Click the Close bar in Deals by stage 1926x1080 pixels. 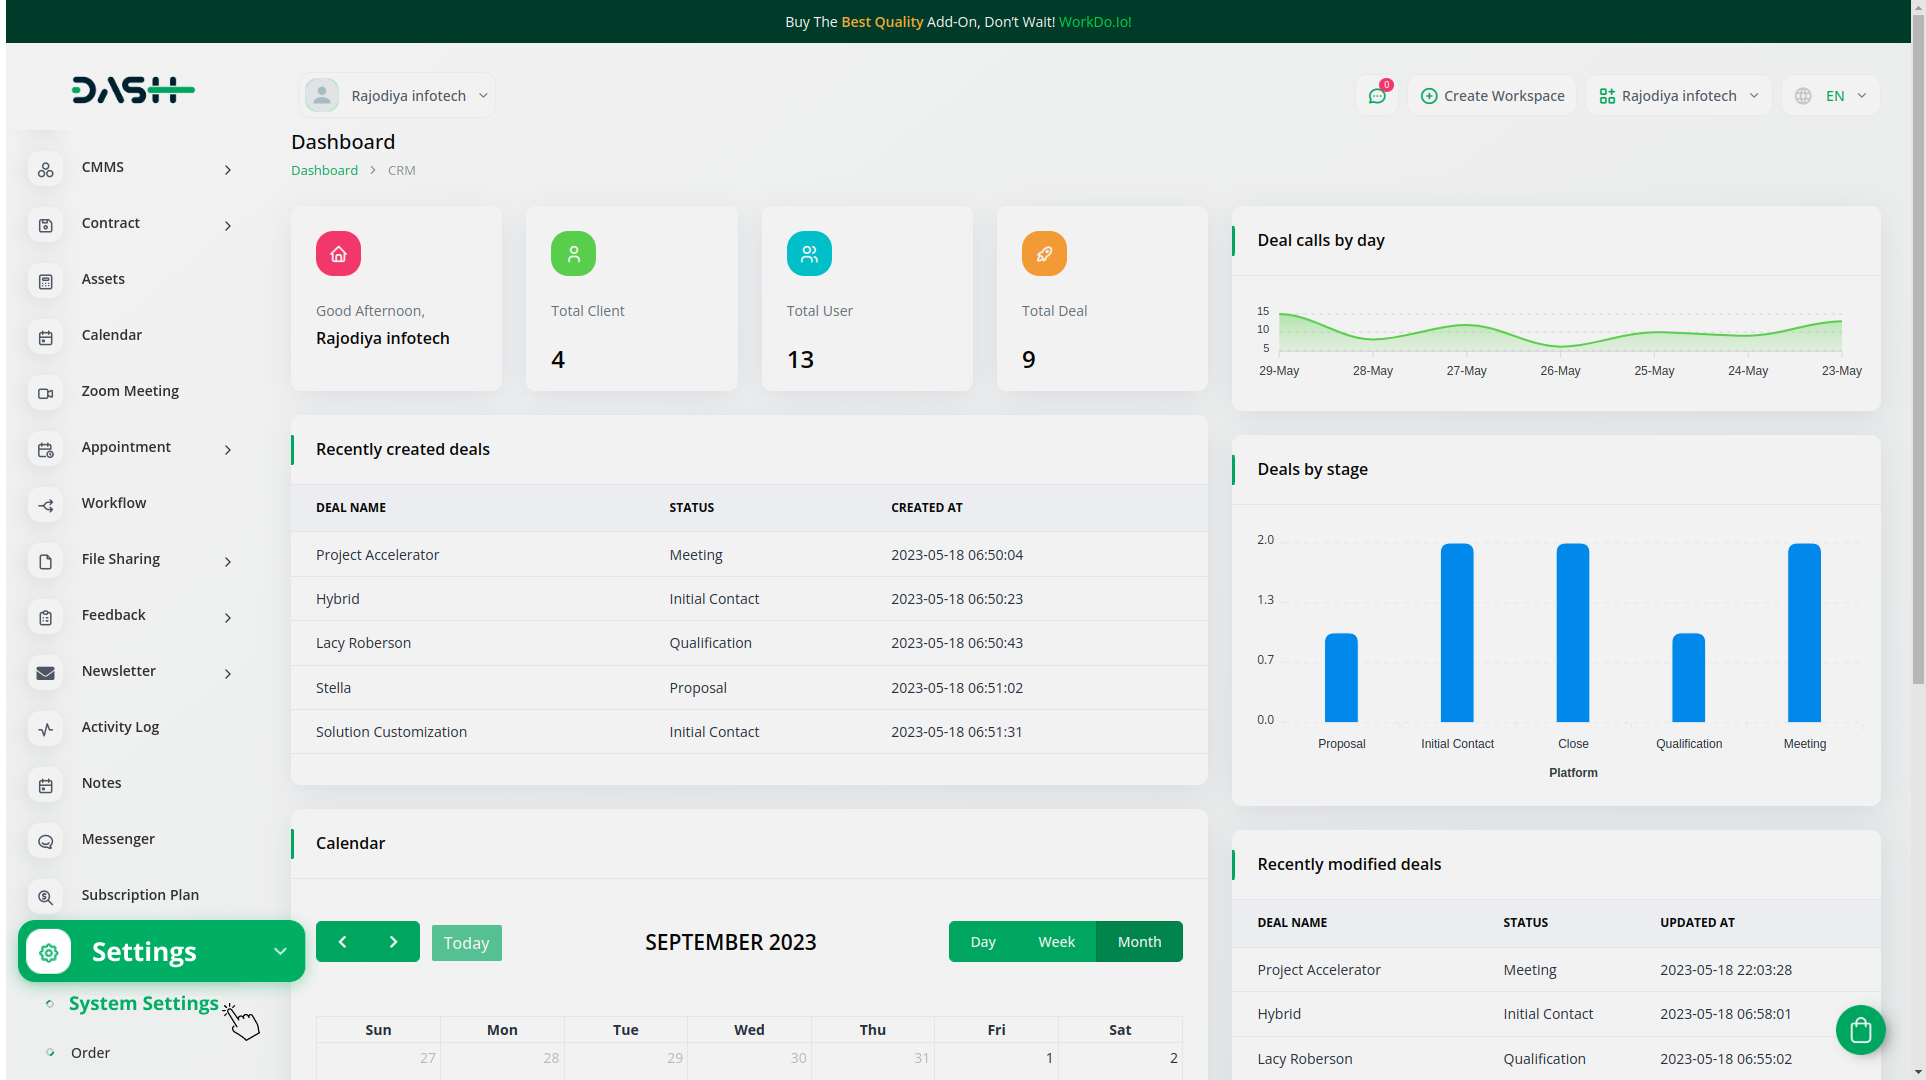(x=1573, y=633)
